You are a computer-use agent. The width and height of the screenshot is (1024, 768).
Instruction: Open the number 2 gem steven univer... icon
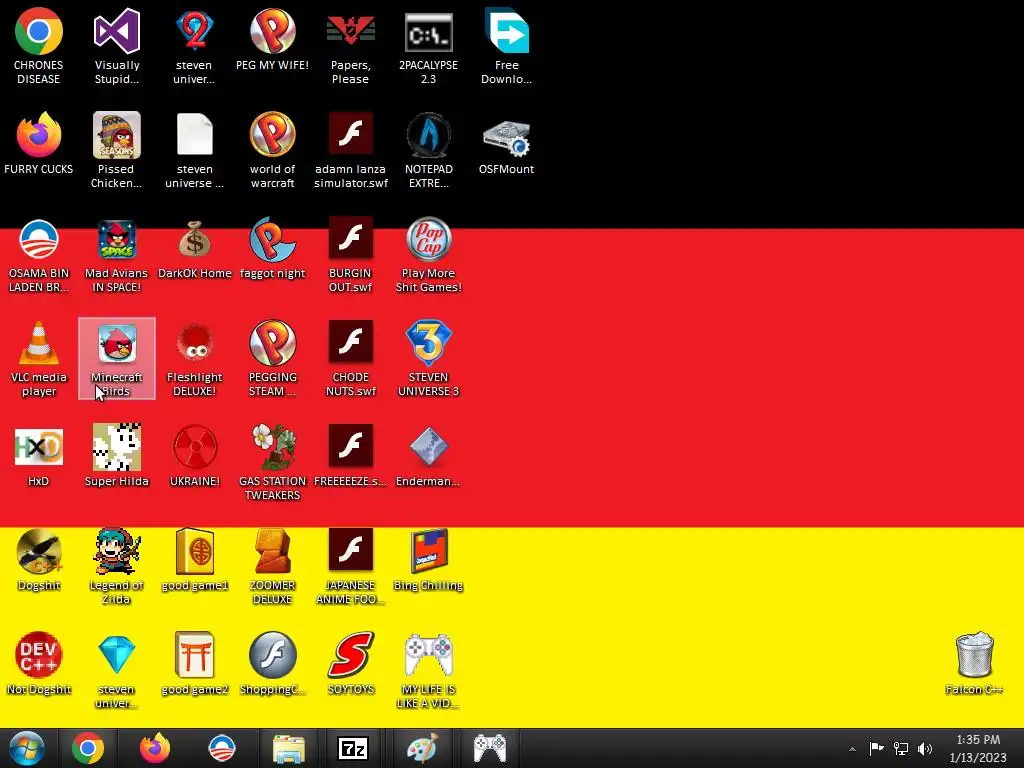coord(195,31)
